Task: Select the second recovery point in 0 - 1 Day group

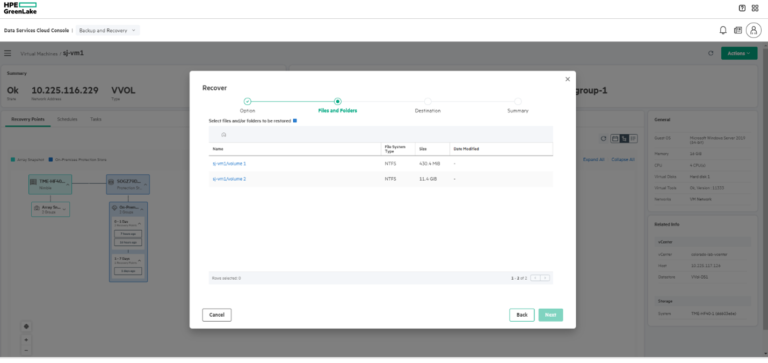Action: point(128,242)
